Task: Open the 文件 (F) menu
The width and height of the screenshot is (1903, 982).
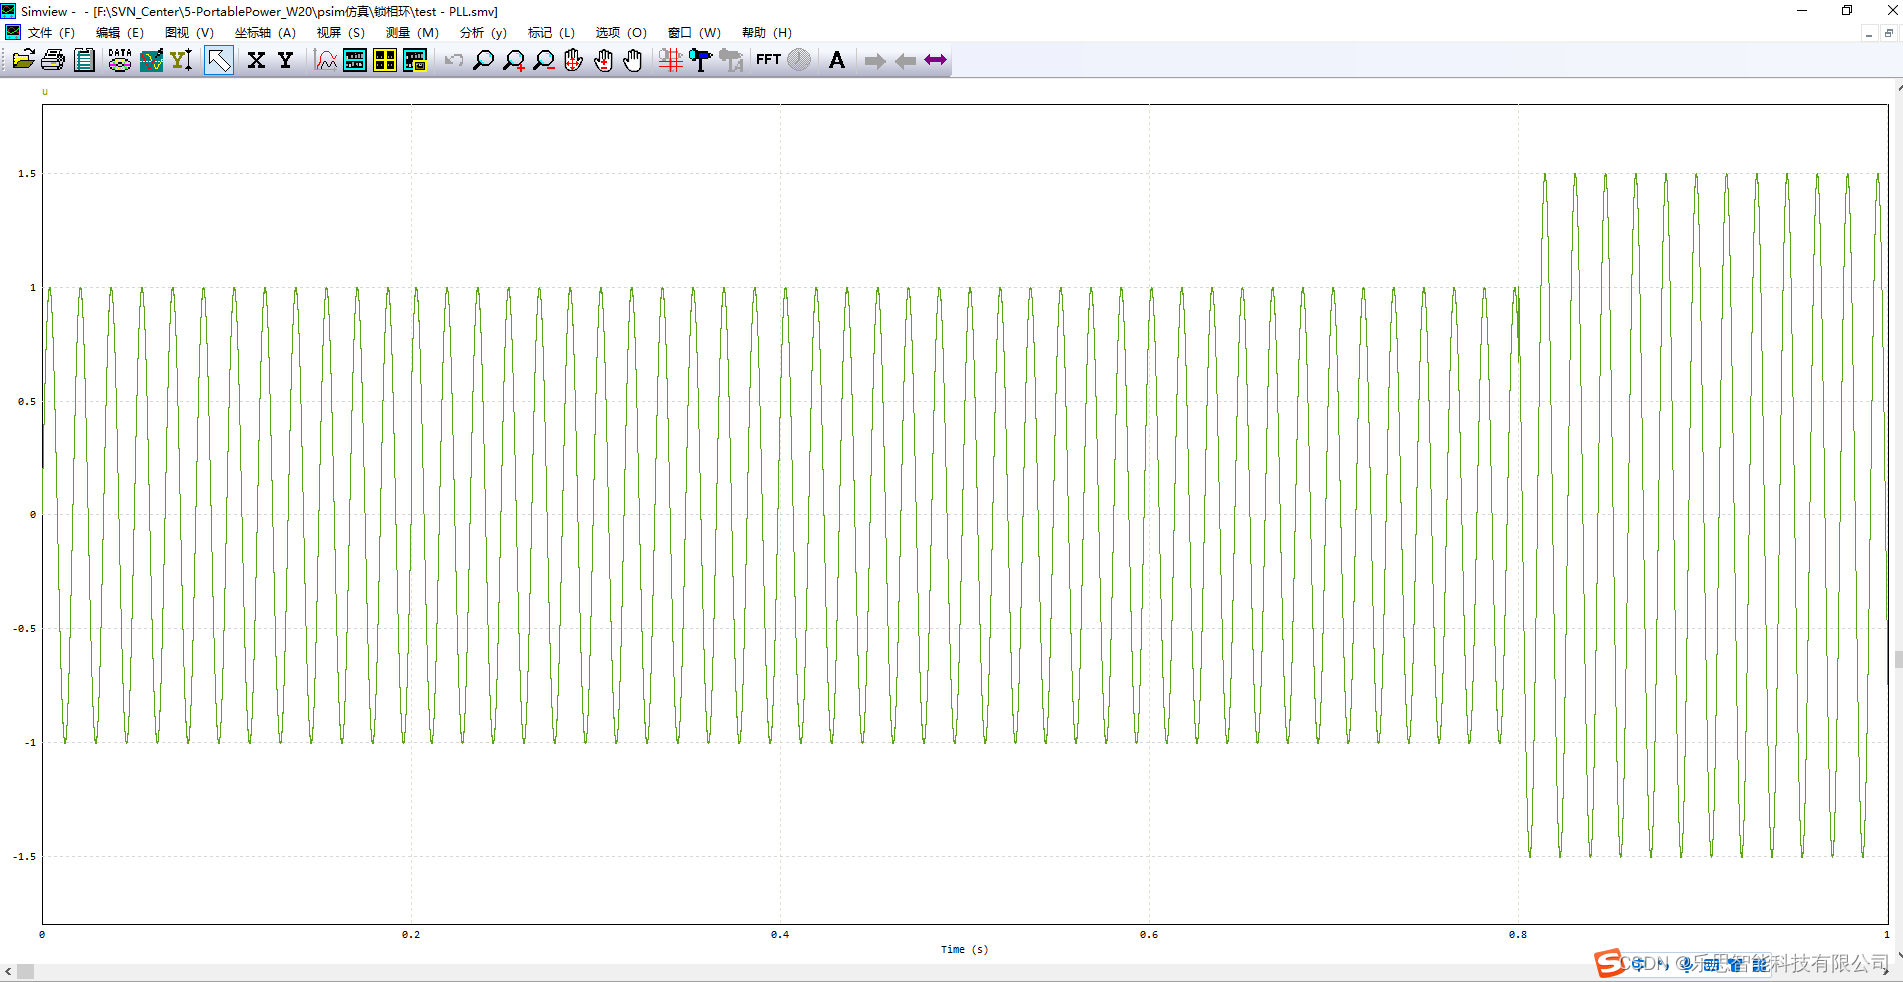Action: [51, 33]
